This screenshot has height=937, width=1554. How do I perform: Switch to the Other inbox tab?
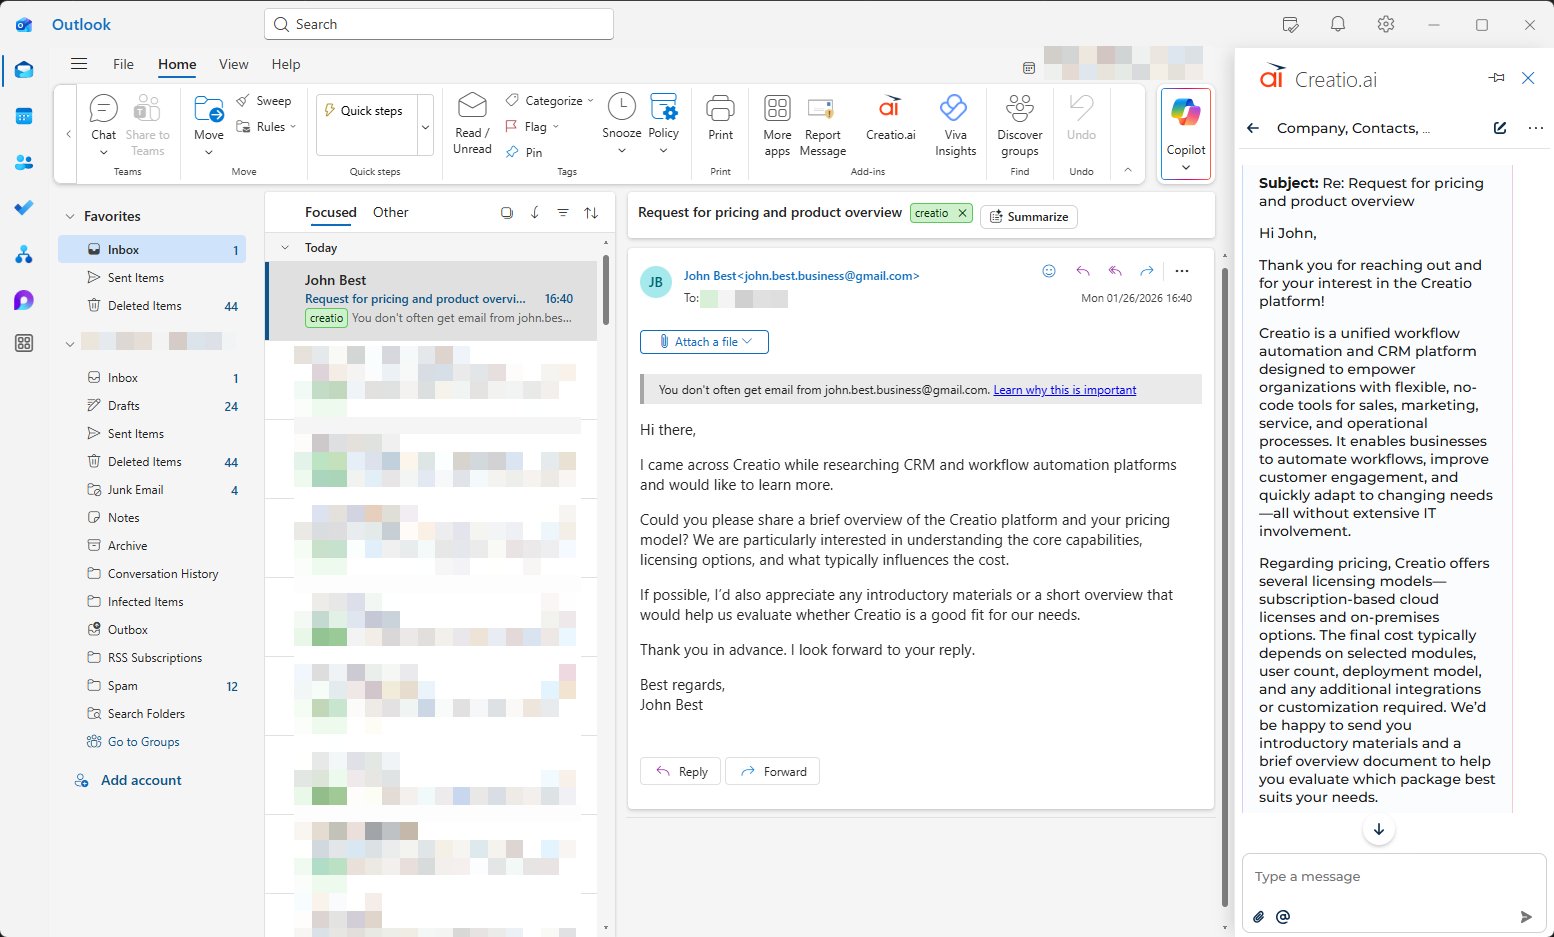click(x=390, y=212)
